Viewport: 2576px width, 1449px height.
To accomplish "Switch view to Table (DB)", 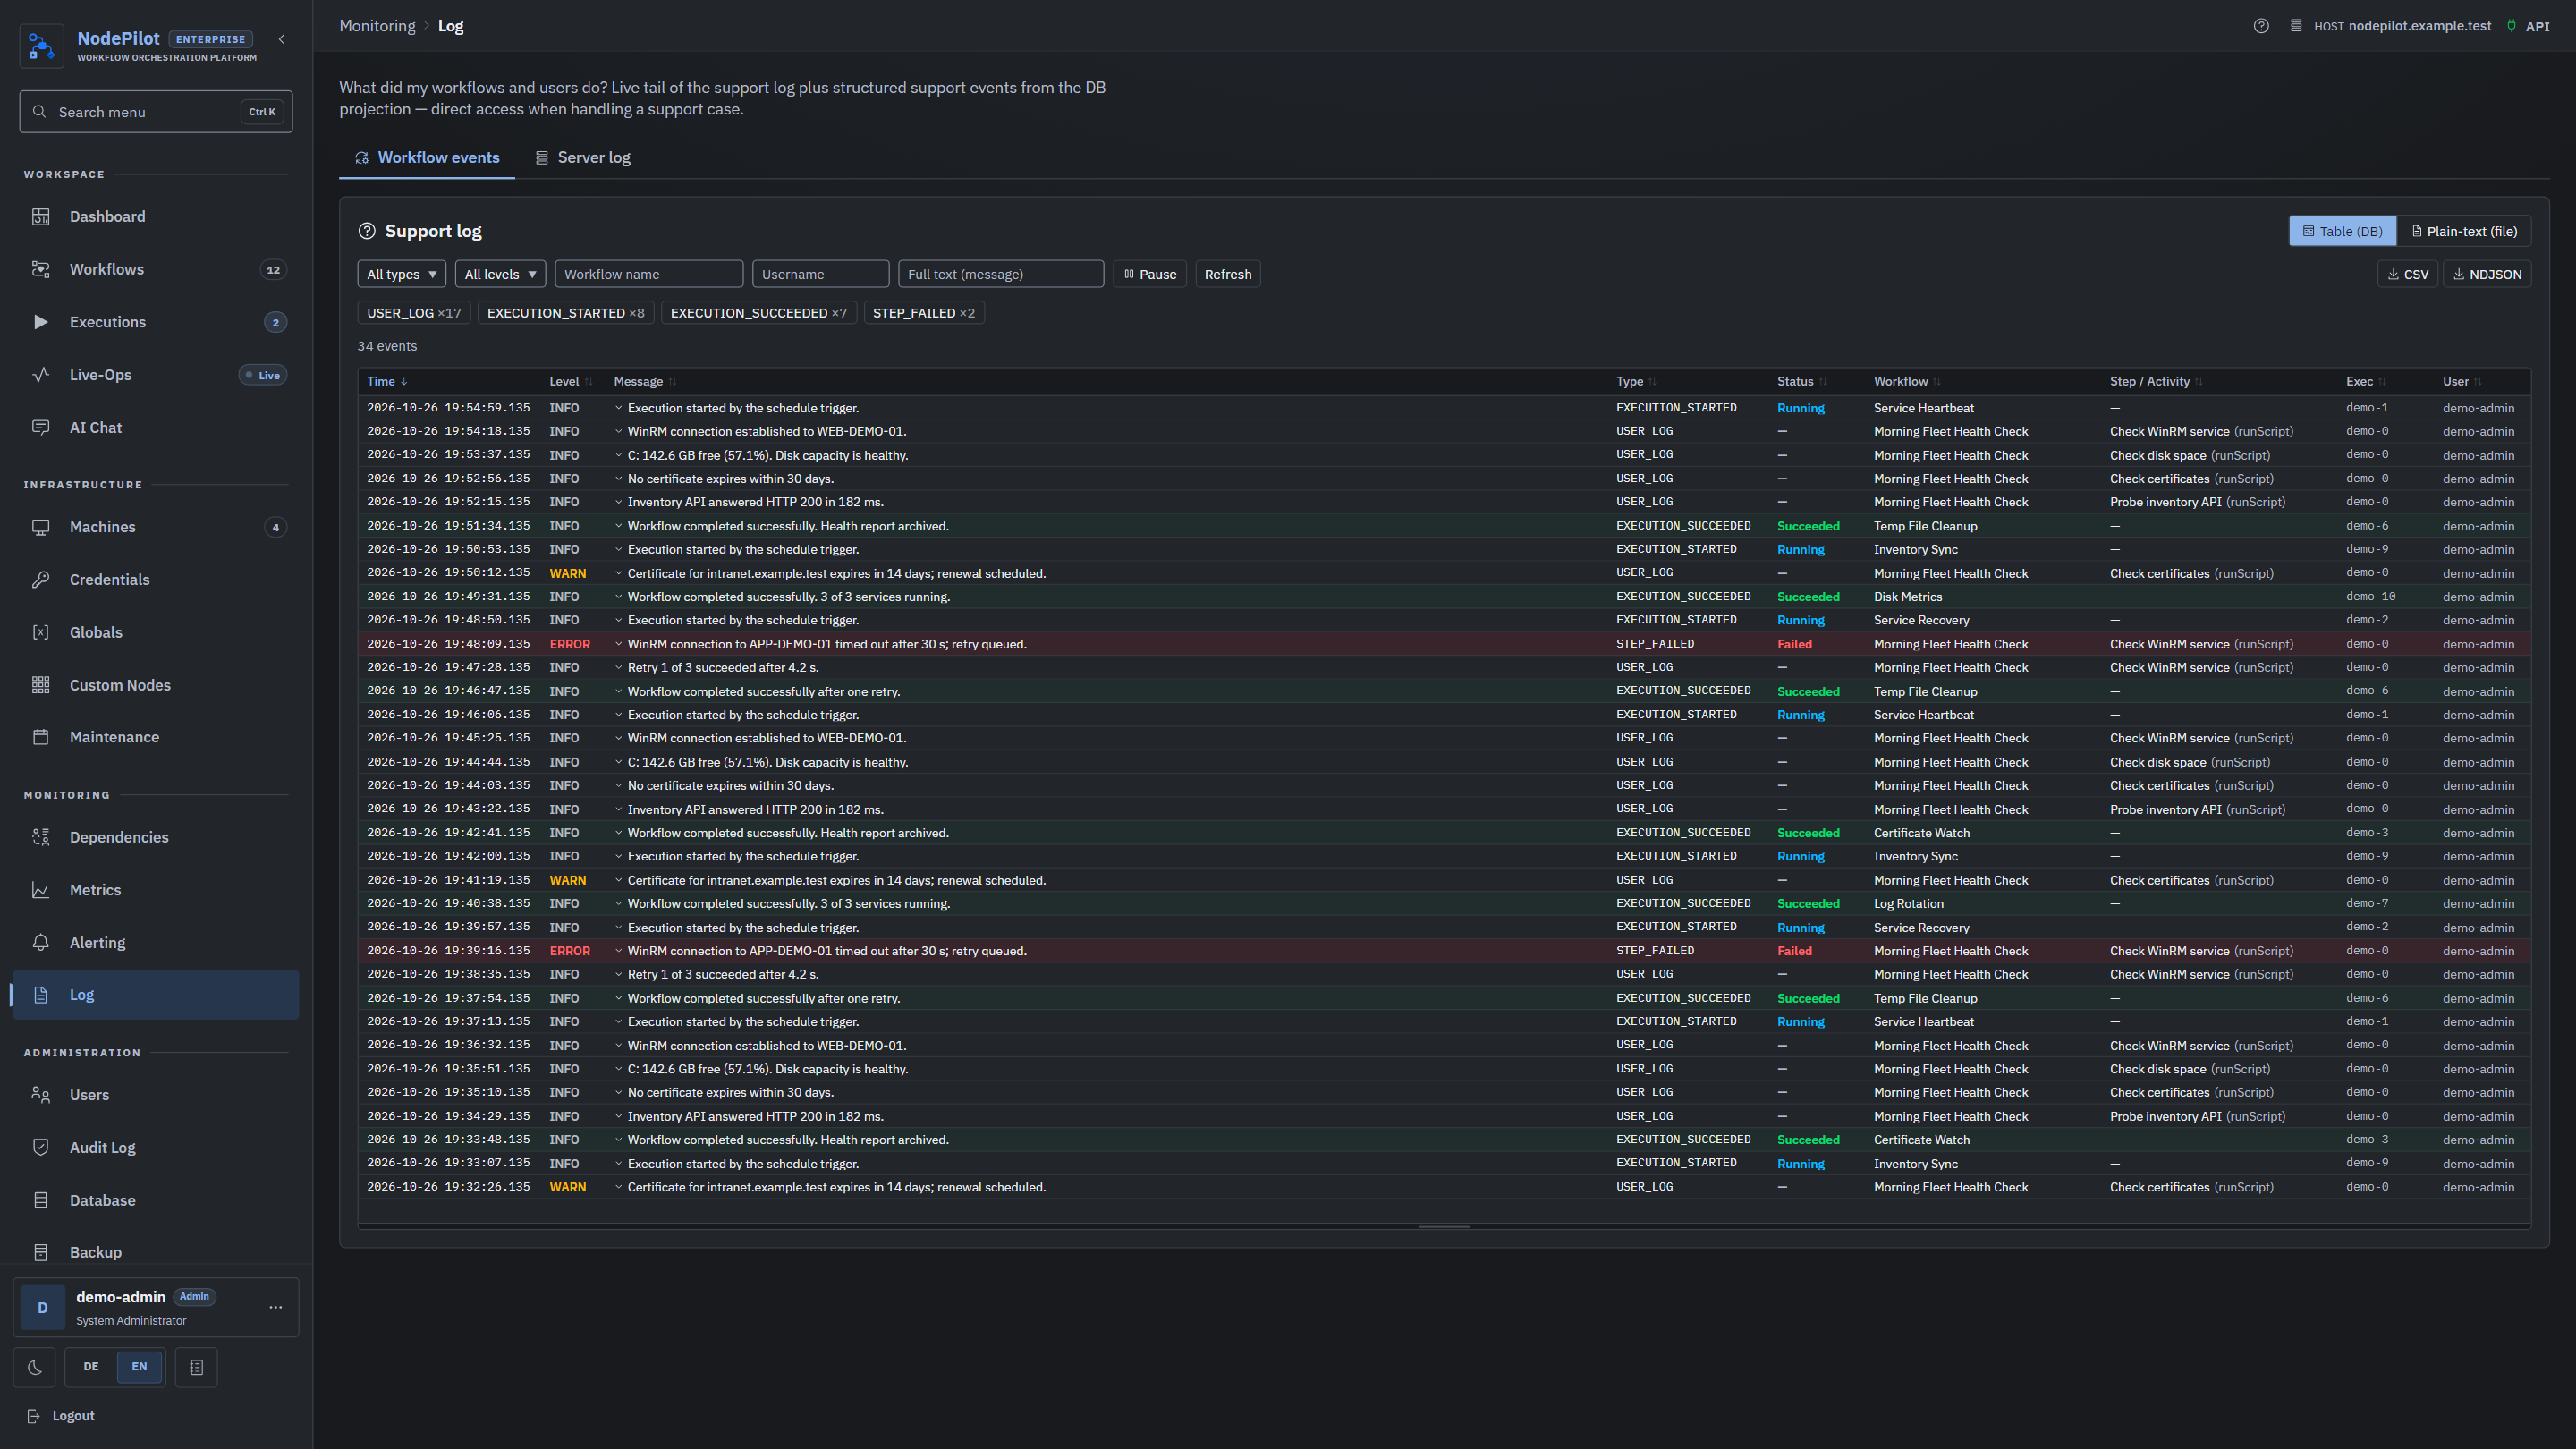I will [x=2342, y=231].
